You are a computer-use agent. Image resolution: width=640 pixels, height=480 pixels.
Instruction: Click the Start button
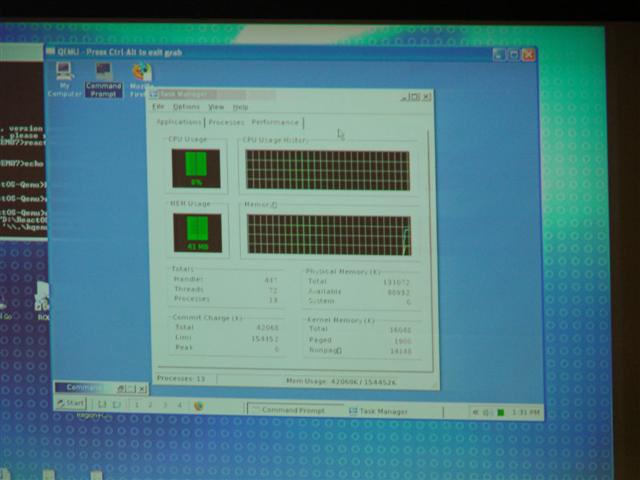(x=71, y=403)
